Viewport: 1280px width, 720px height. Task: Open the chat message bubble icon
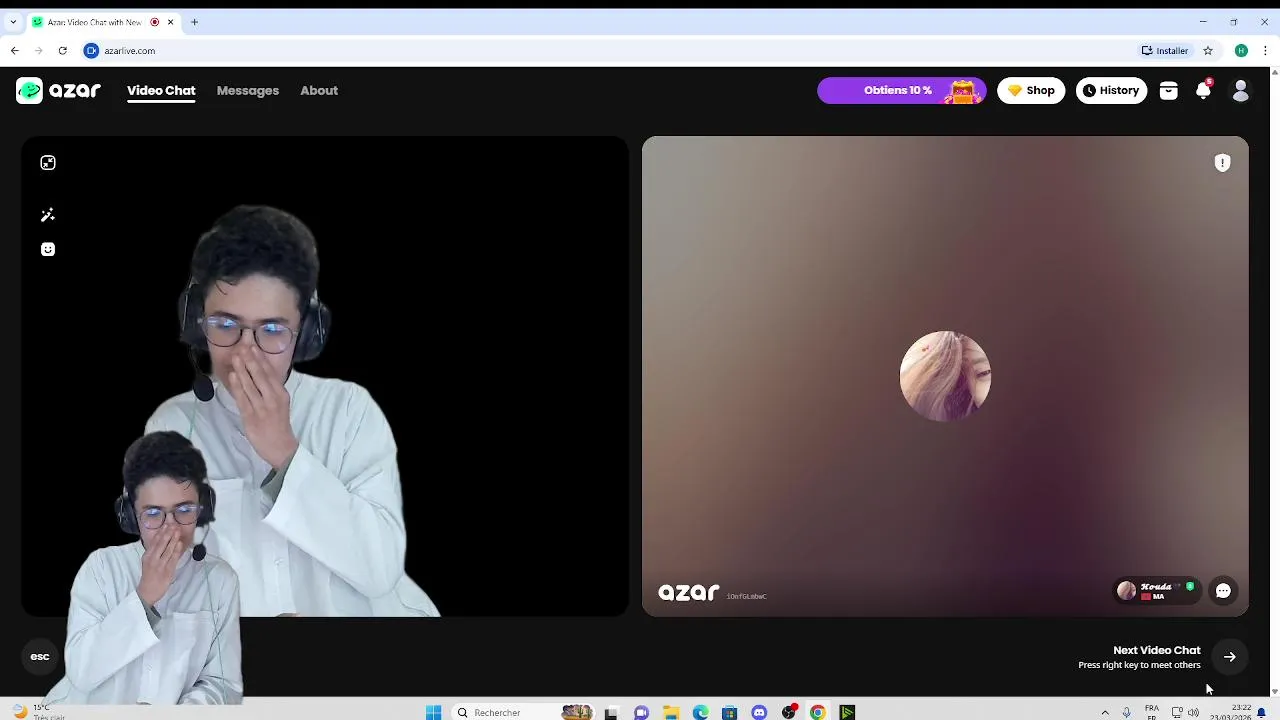[x=1223, y=591]
